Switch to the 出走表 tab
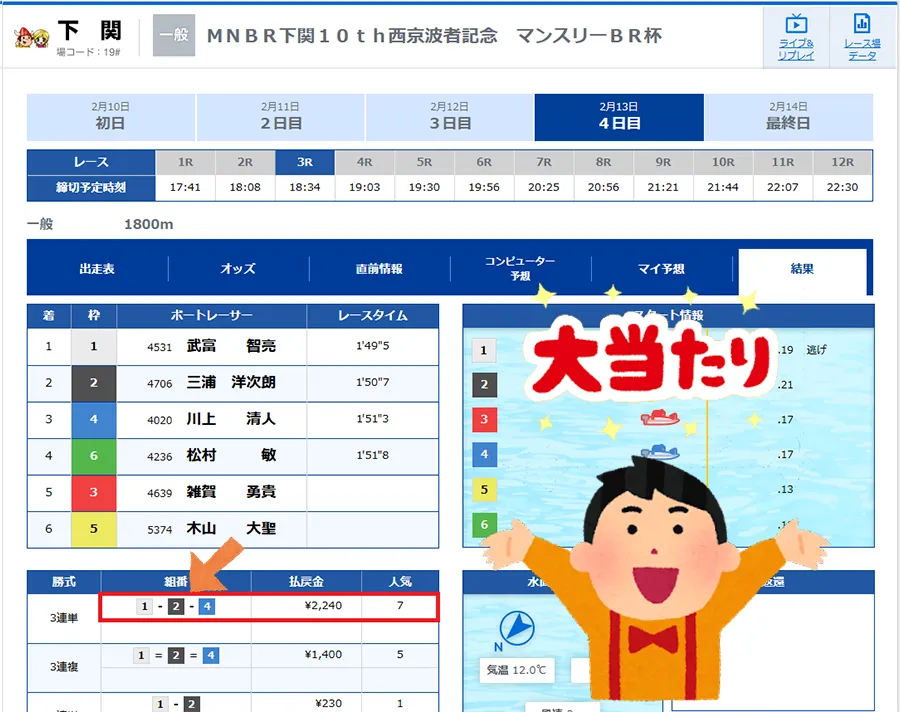 click(97, 269)
